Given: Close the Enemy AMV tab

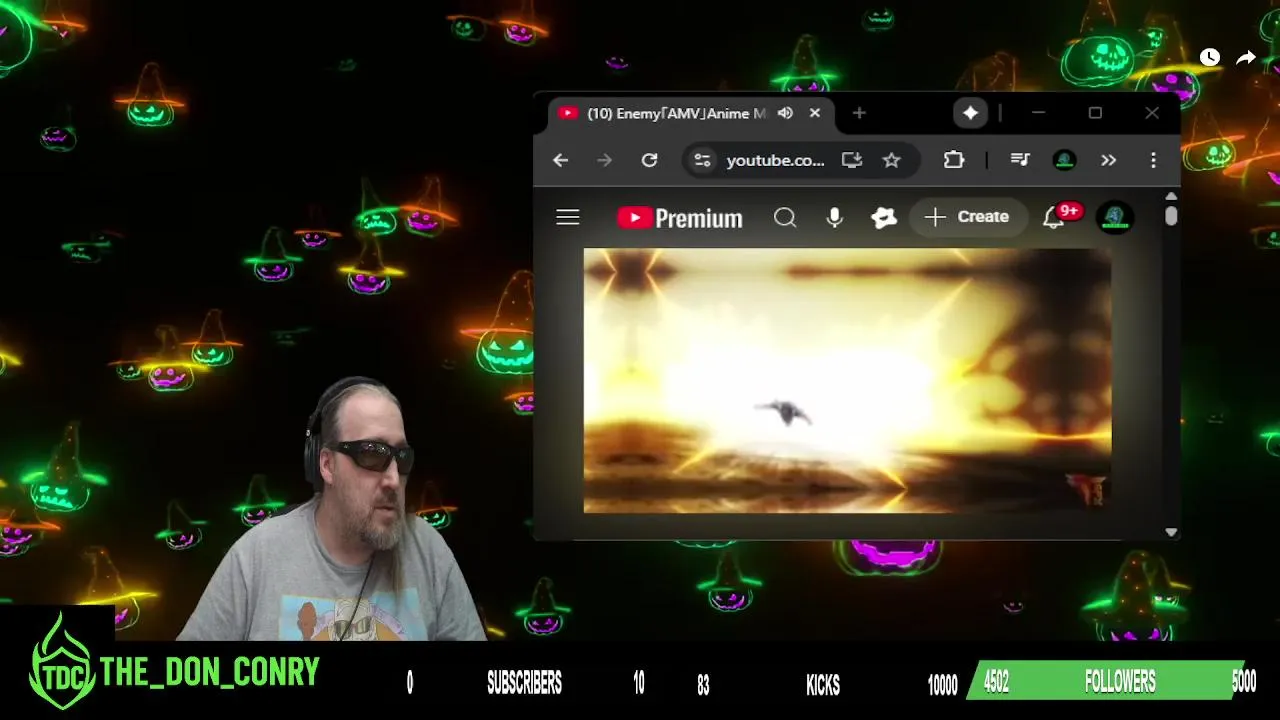Looking at the screenshot, I should pos(815,113).
